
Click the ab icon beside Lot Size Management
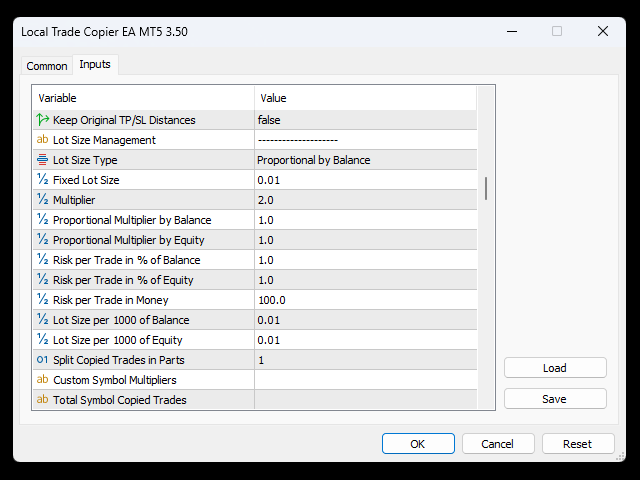tap(42, 140)
